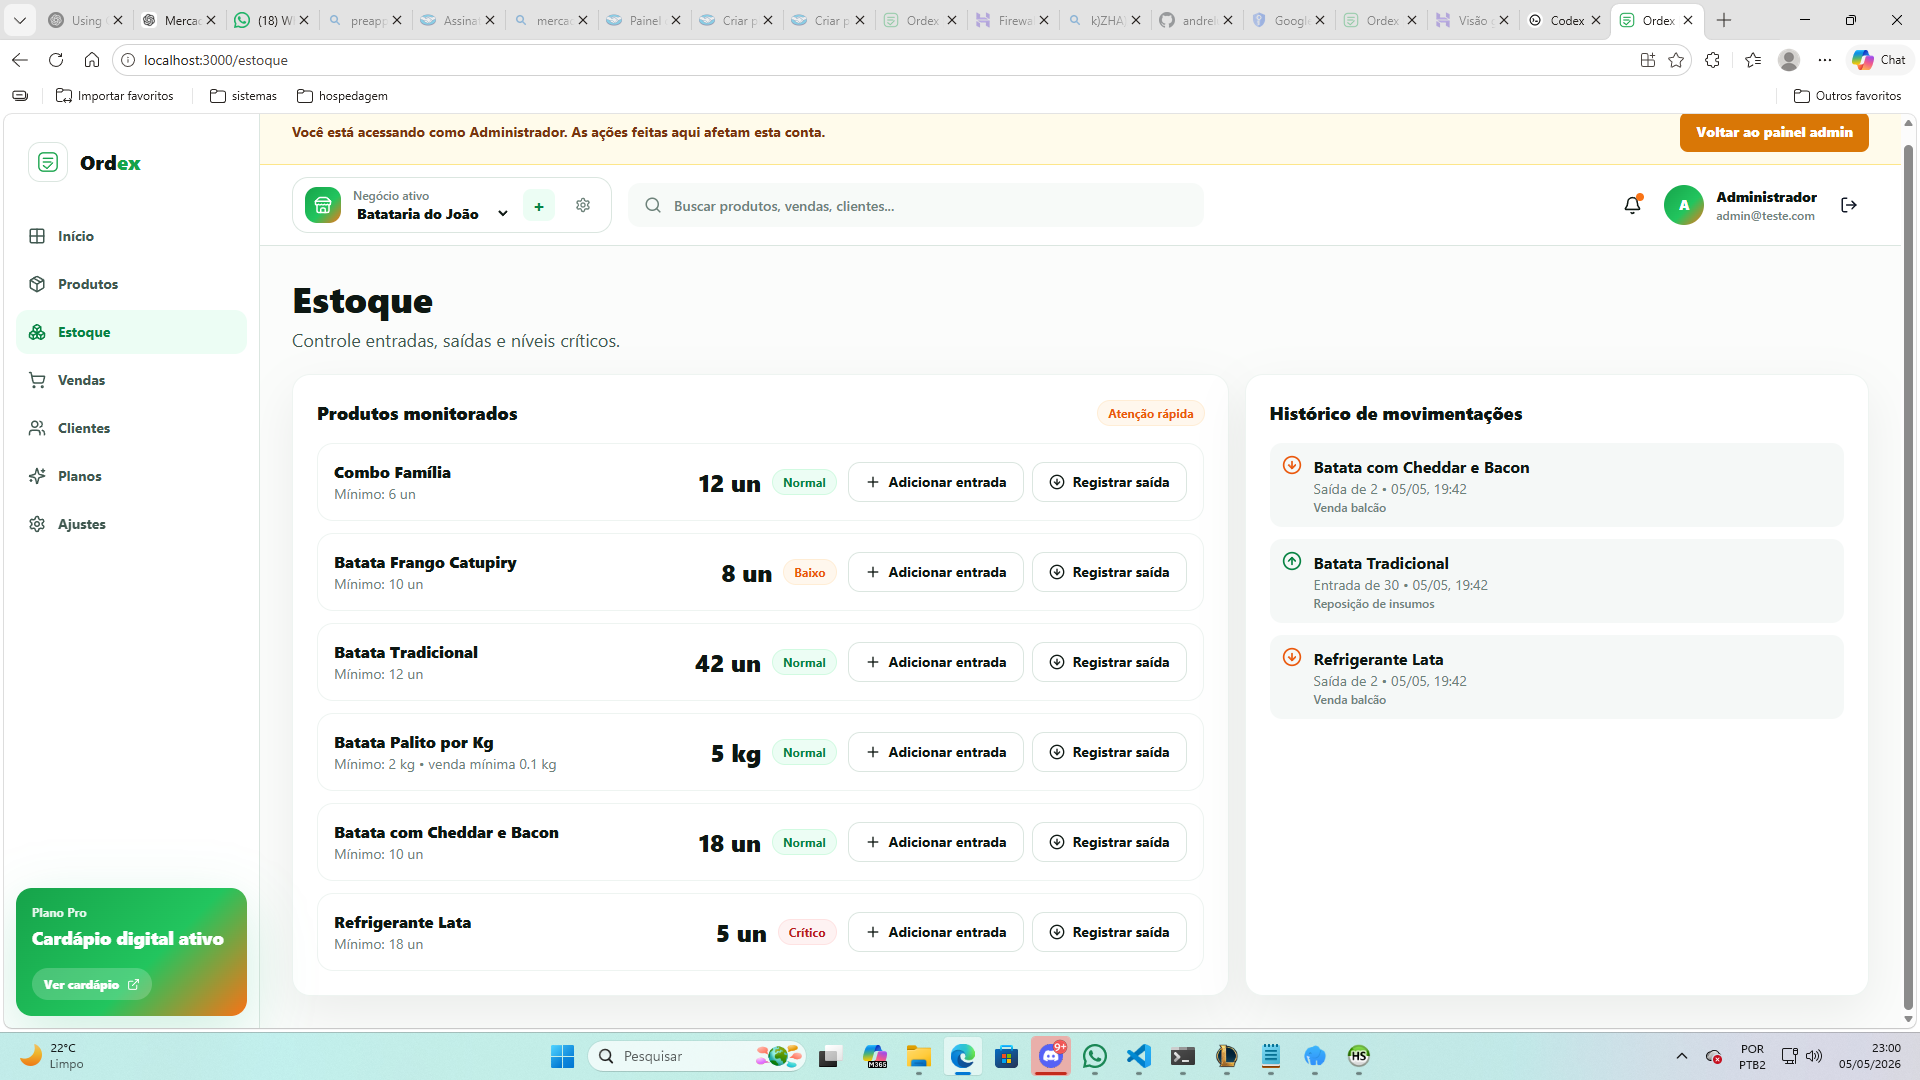Image resolution: width=1920 pixels, height=1080 pixels.
Task: Open Ver cardápio link
Action: pos(91,985)
